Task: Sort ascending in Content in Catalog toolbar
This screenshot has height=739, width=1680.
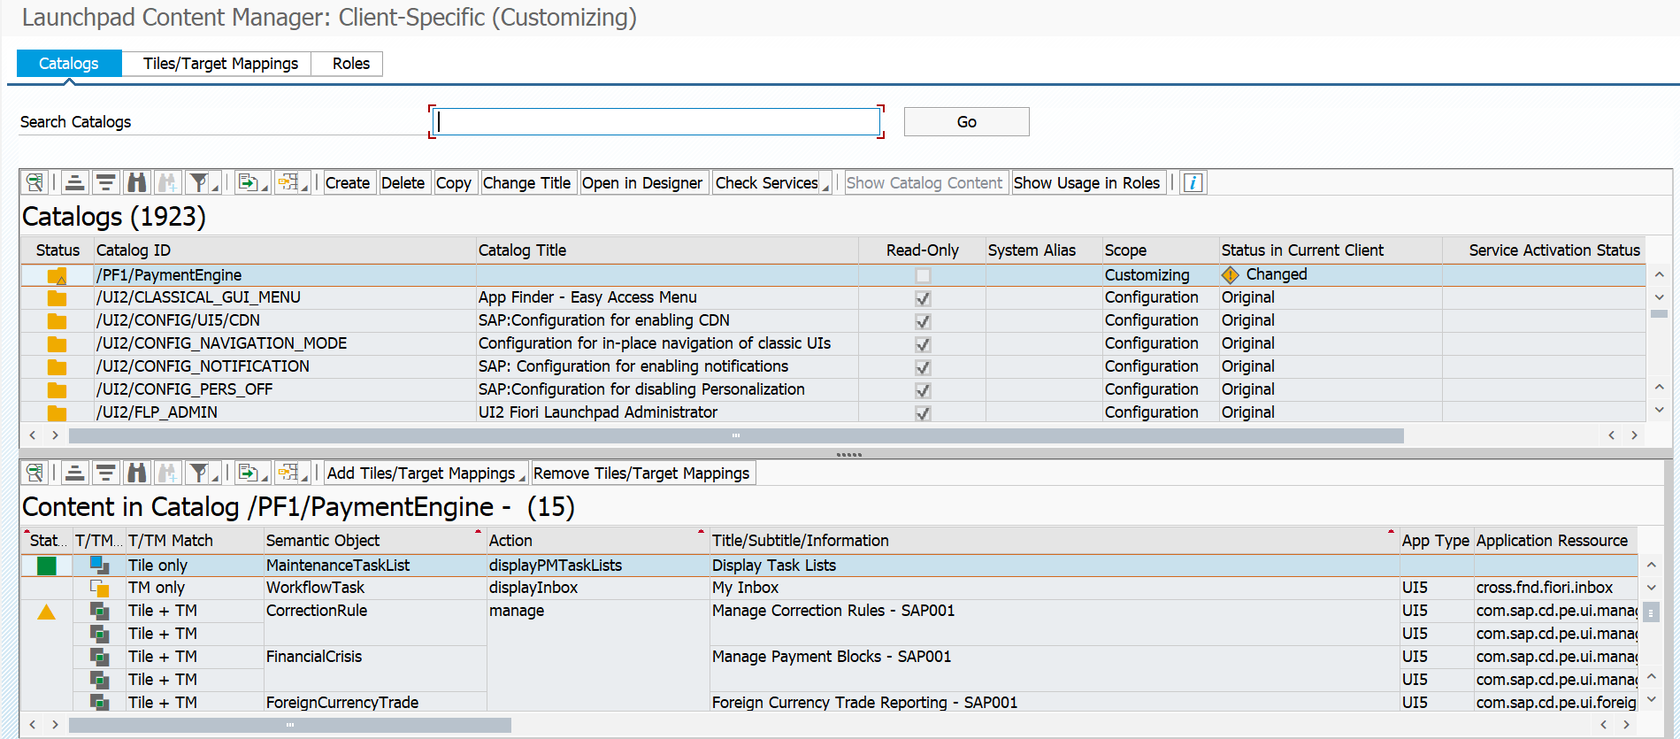Action: tap(75, 473)
